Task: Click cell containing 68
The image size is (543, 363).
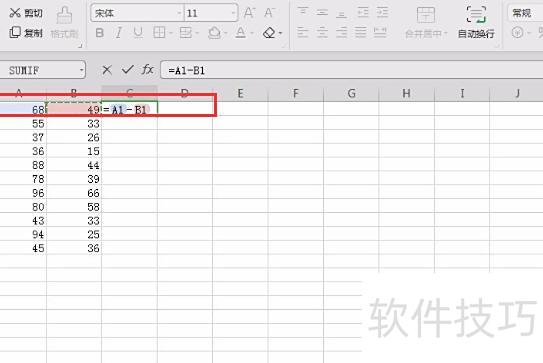Action: click(23, 110)
